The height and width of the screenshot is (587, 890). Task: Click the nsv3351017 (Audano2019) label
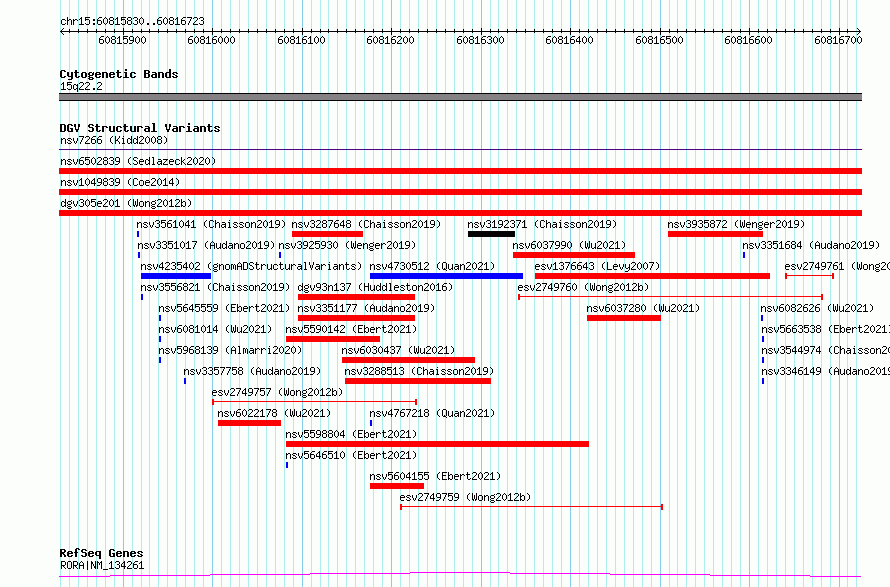coord(206,245)
